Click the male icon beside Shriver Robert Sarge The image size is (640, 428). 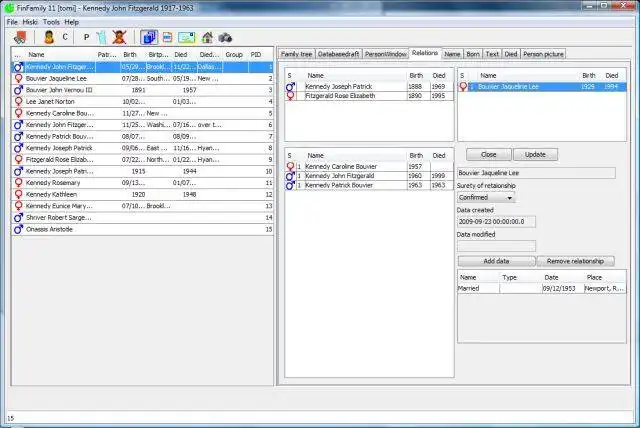18,218
